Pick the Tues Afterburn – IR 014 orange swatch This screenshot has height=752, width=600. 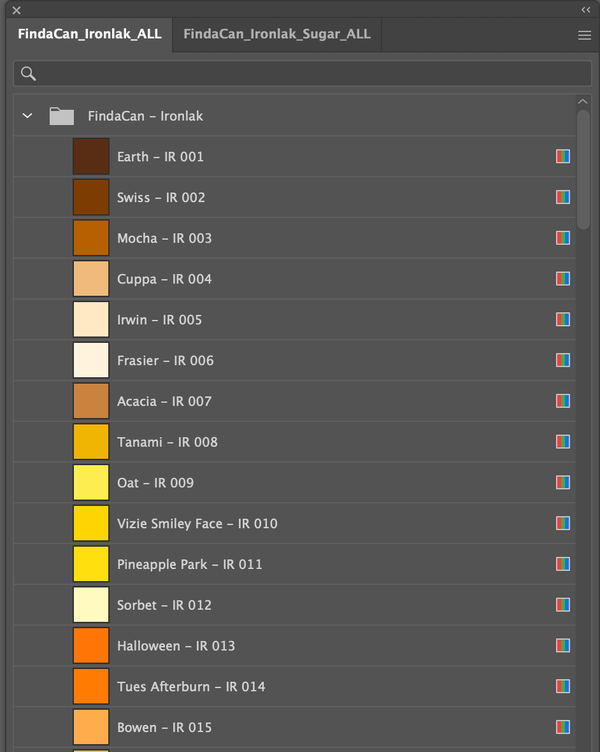(x=91, y=687)
